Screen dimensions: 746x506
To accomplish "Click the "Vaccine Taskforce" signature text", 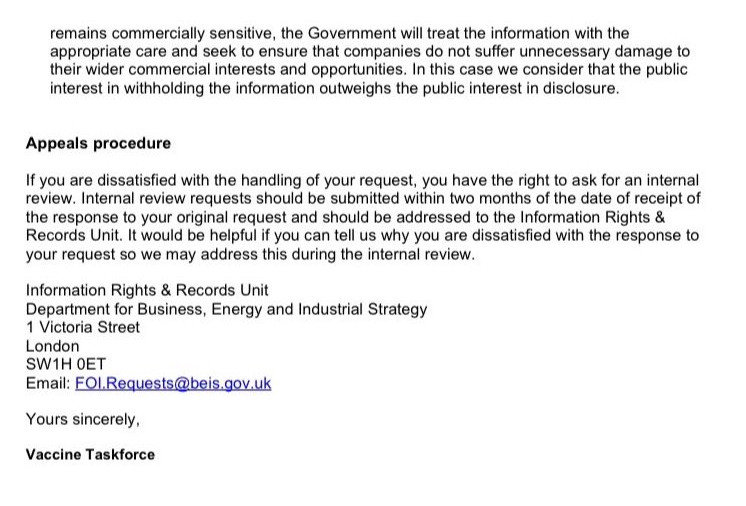I will pos(90,454).
